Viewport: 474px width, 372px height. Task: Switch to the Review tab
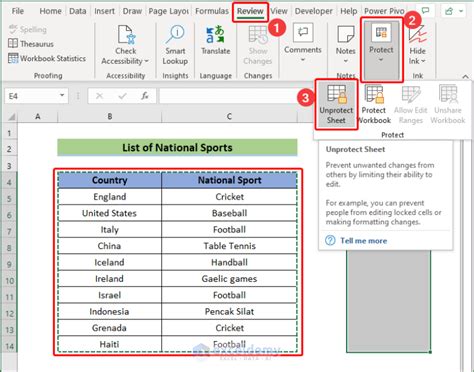[250, 12]
